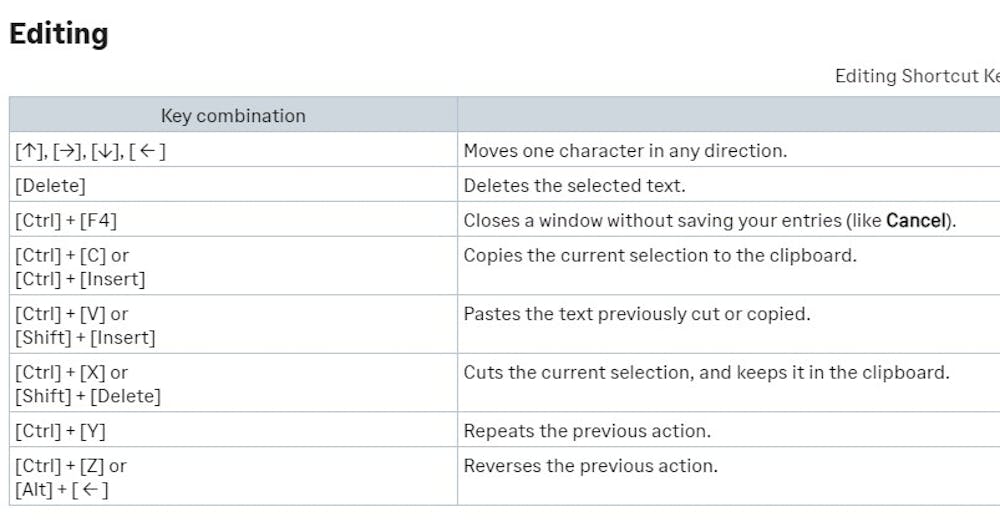
Task: Click the [Ctrl] + [Insert] shortcut text
Action: click(80, 279)
